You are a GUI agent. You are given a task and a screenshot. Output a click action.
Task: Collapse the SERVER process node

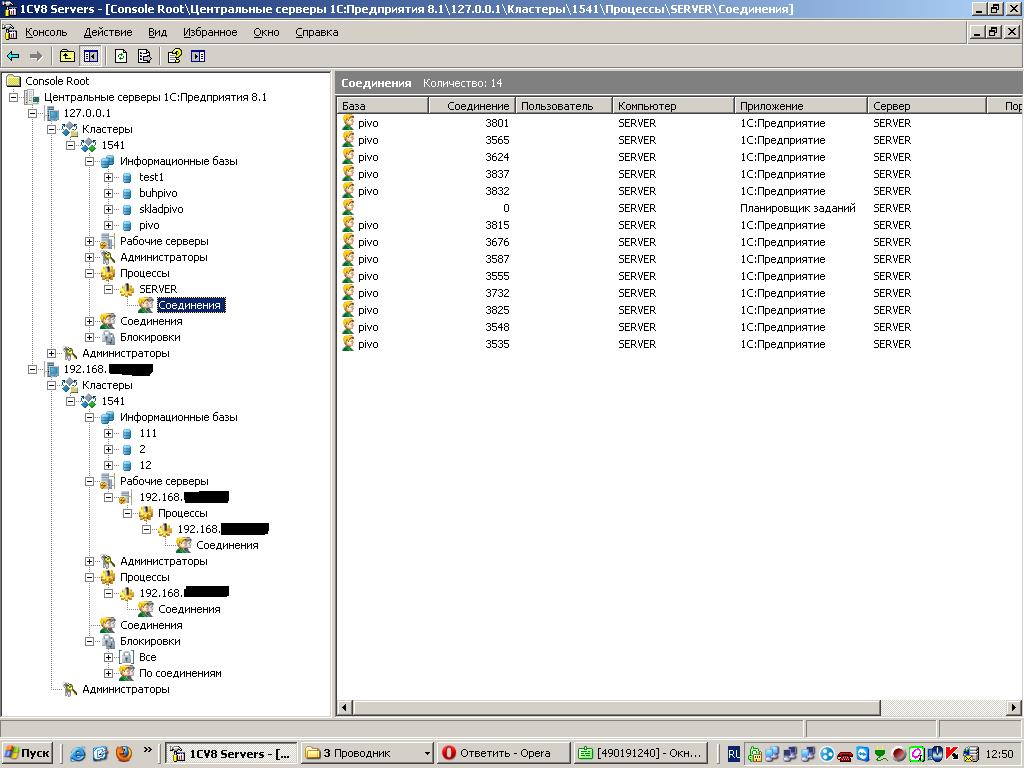point(108,289)
